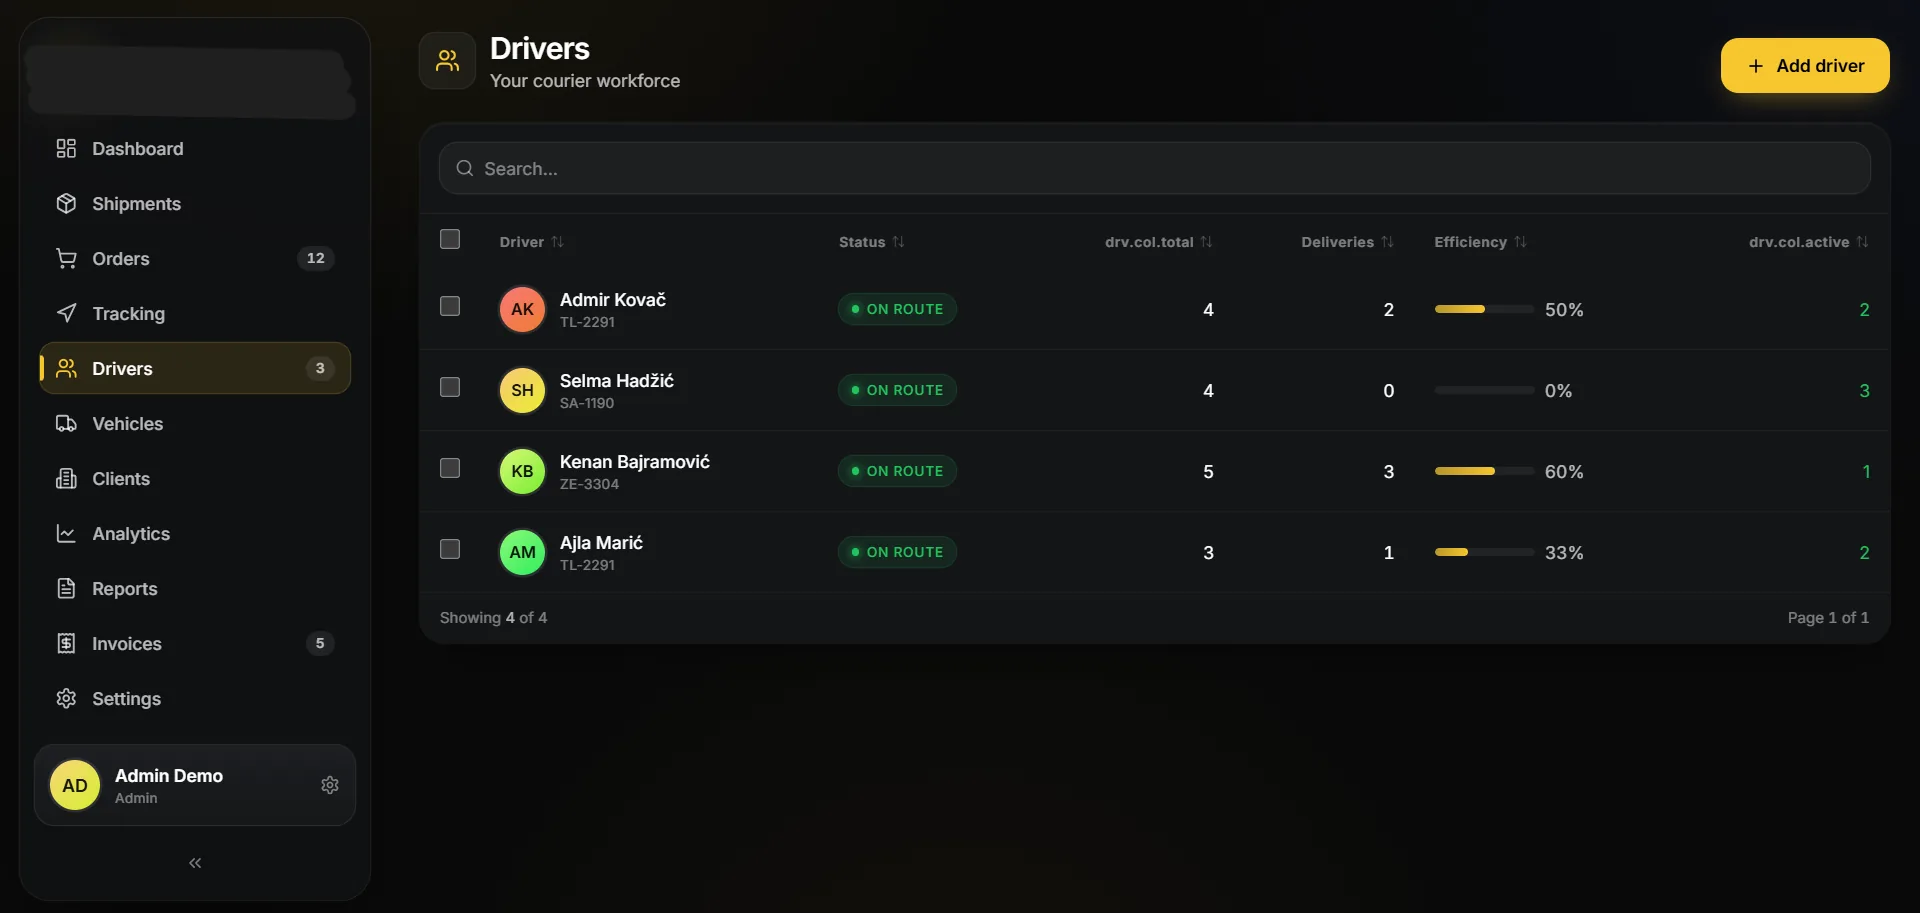Sort table by Efficiency column
The height and width of the screenshot is (913, 1920).
[1481, 242]
